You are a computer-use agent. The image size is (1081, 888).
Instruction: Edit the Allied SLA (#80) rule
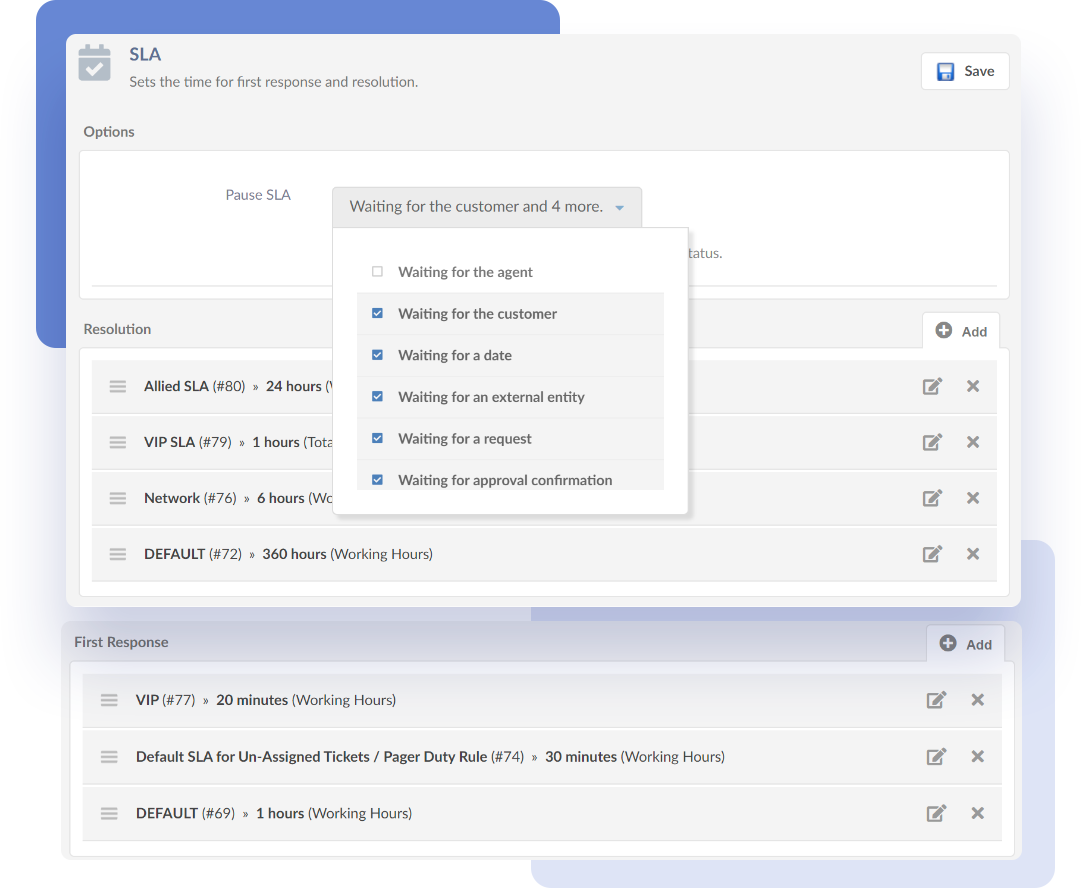pos(932,385)
